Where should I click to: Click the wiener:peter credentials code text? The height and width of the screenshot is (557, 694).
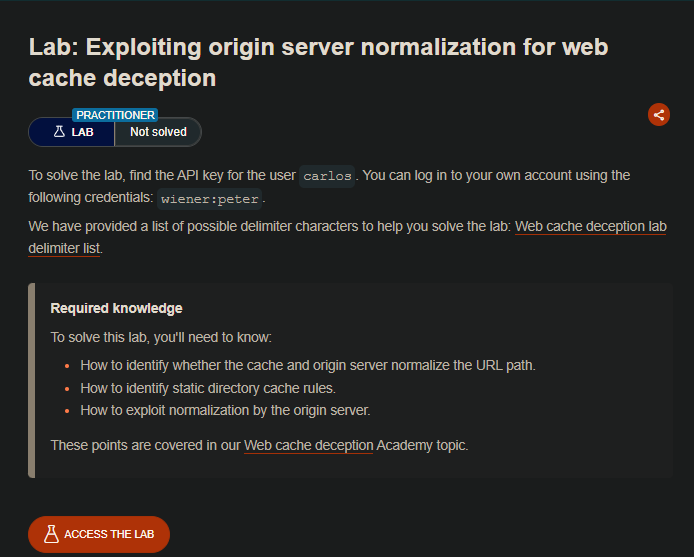click(210, 198)
